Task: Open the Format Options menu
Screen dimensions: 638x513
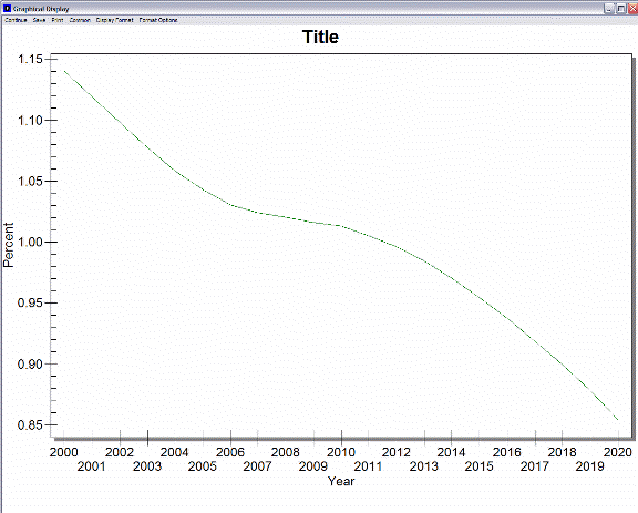Action: click(x=158, y=20)
